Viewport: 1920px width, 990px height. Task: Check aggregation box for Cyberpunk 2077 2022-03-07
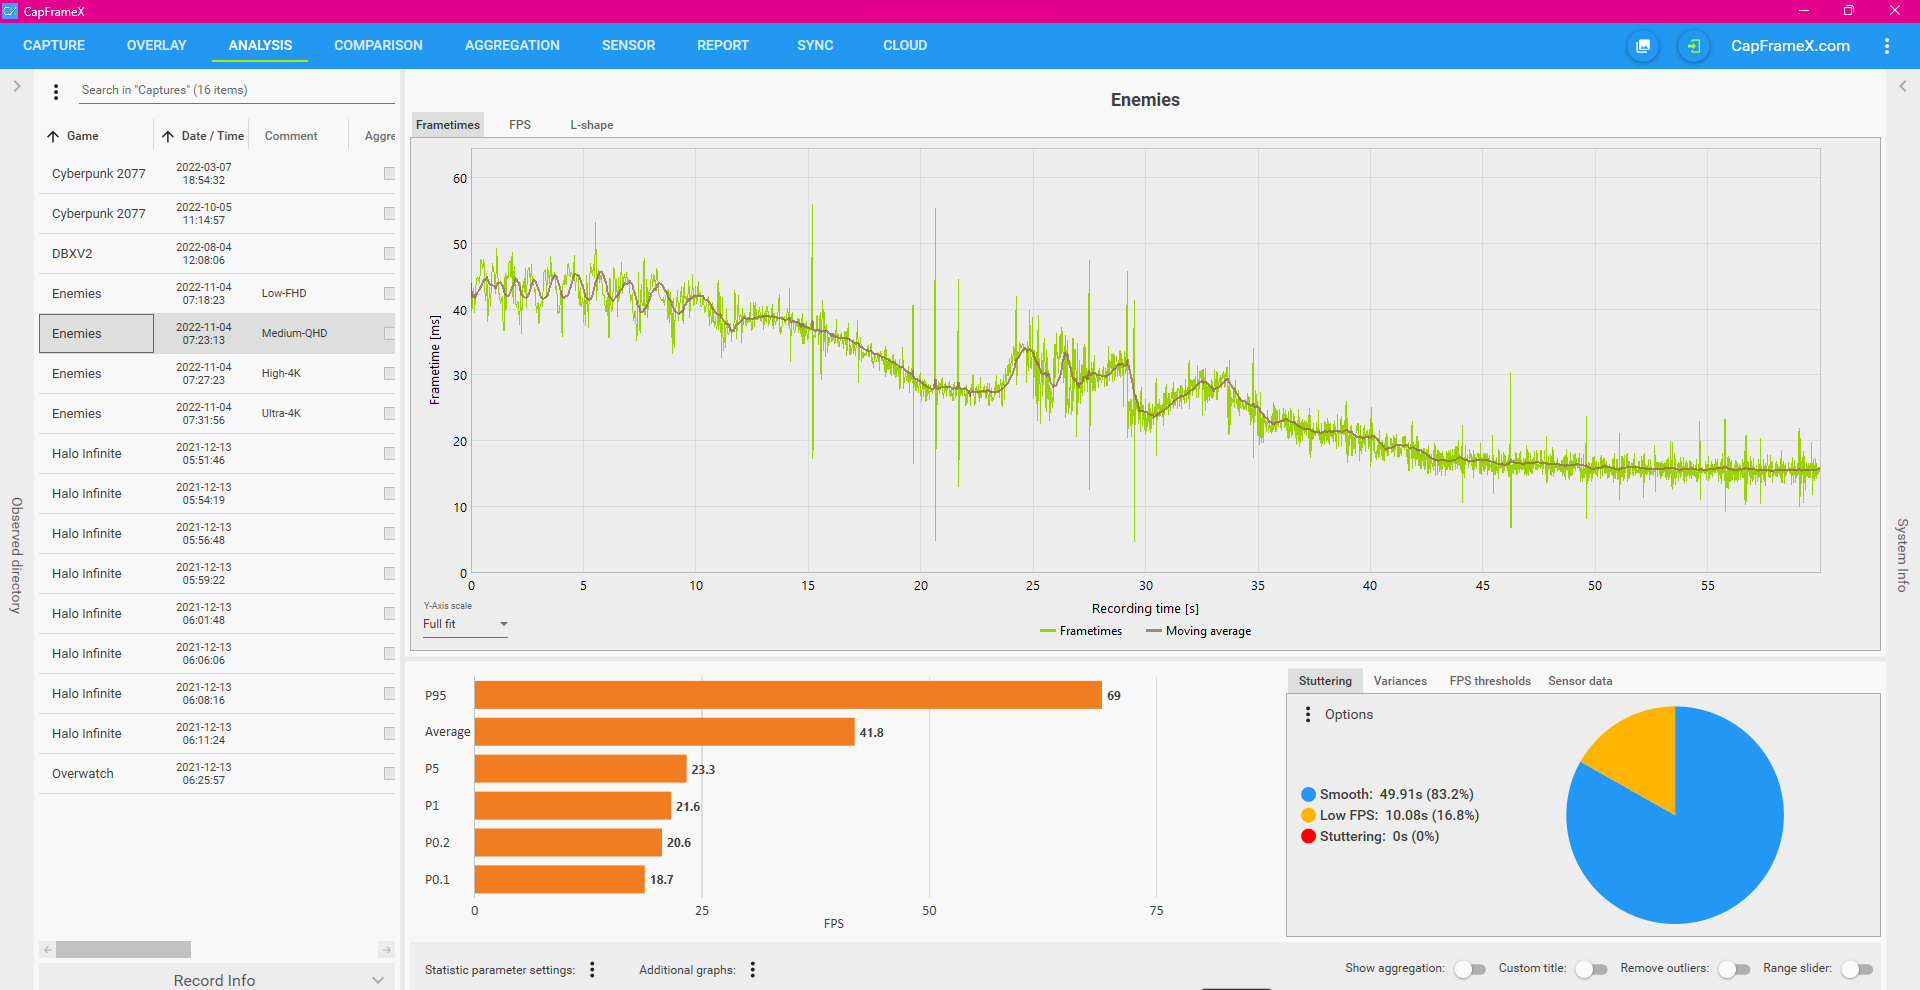pos(389,173)
